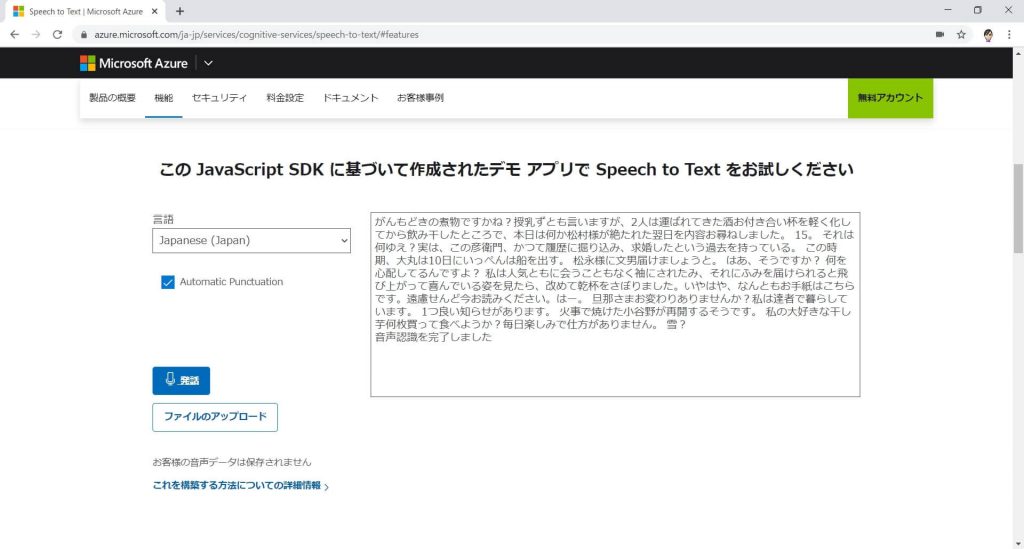This screenshot has height=549, width=1024.
Task: Click the Microsoft Azure logo
Action: 134,63
